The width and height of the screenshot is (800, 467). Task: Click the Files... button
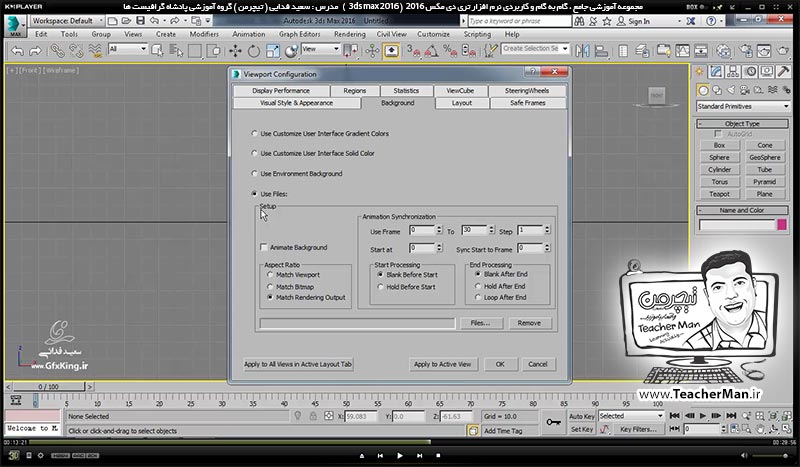[x=480, y=323]
